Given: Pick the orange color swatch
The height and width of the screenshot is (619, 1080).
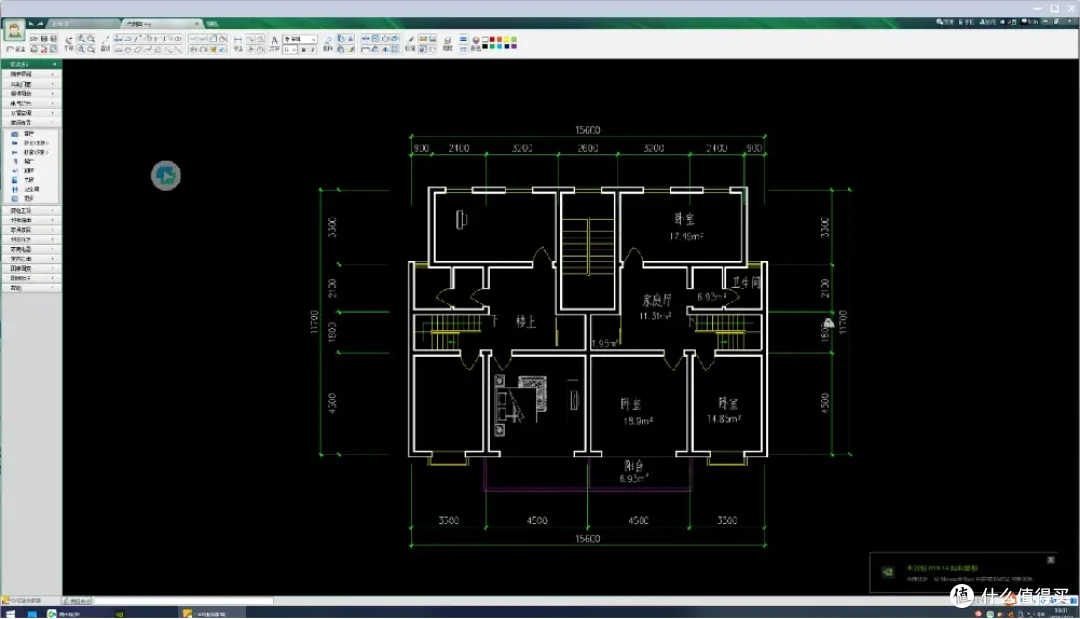Looking at the screenshot, I should 499,39.
